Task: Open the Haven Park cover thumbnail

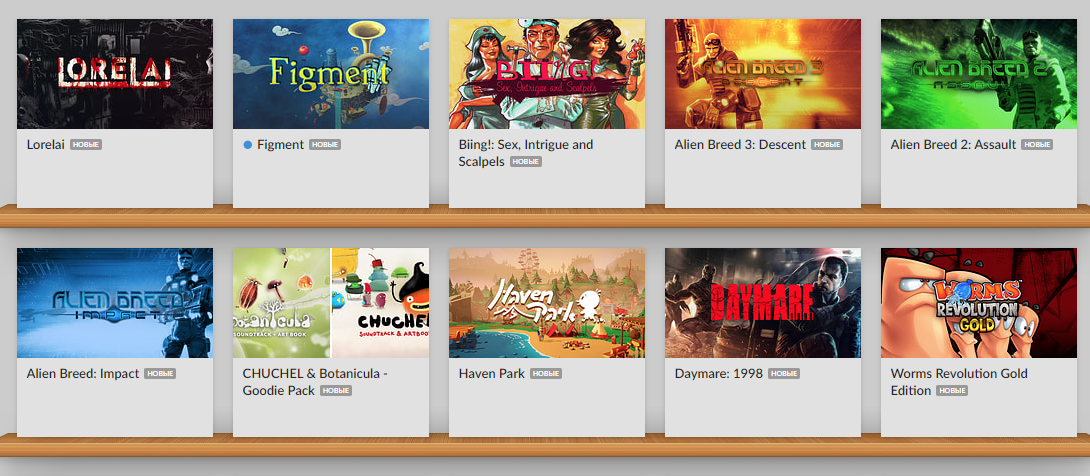Action: [547, 303]
